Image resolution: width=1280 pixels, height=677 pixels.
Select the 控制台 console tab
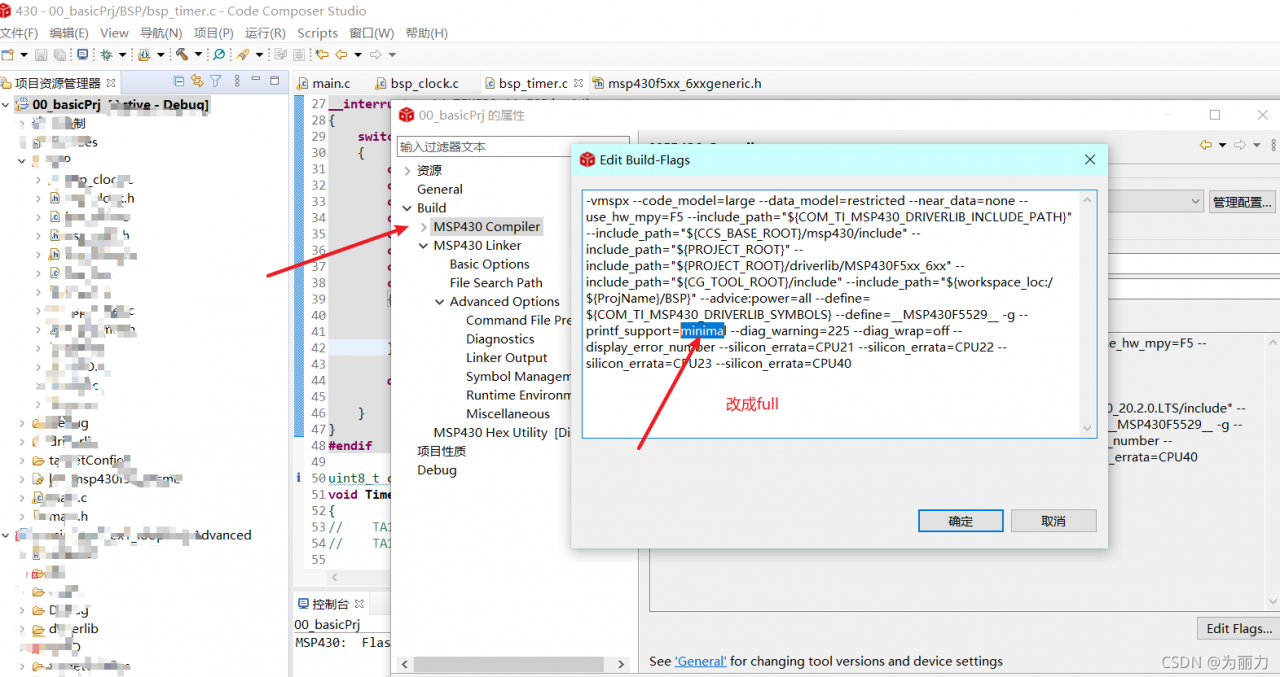click(331, 604)
